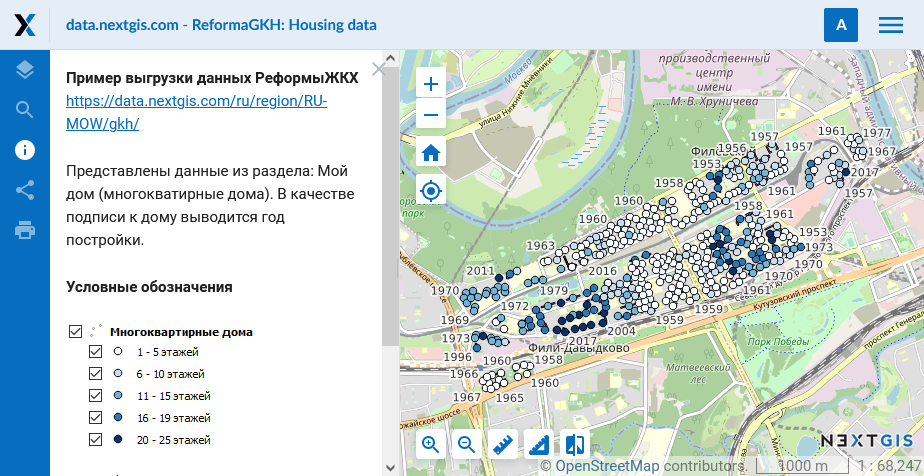The width and height of the screenshot is (924, 476).
Task: Click the NextGIS X logo
Action: pos(25,25)
